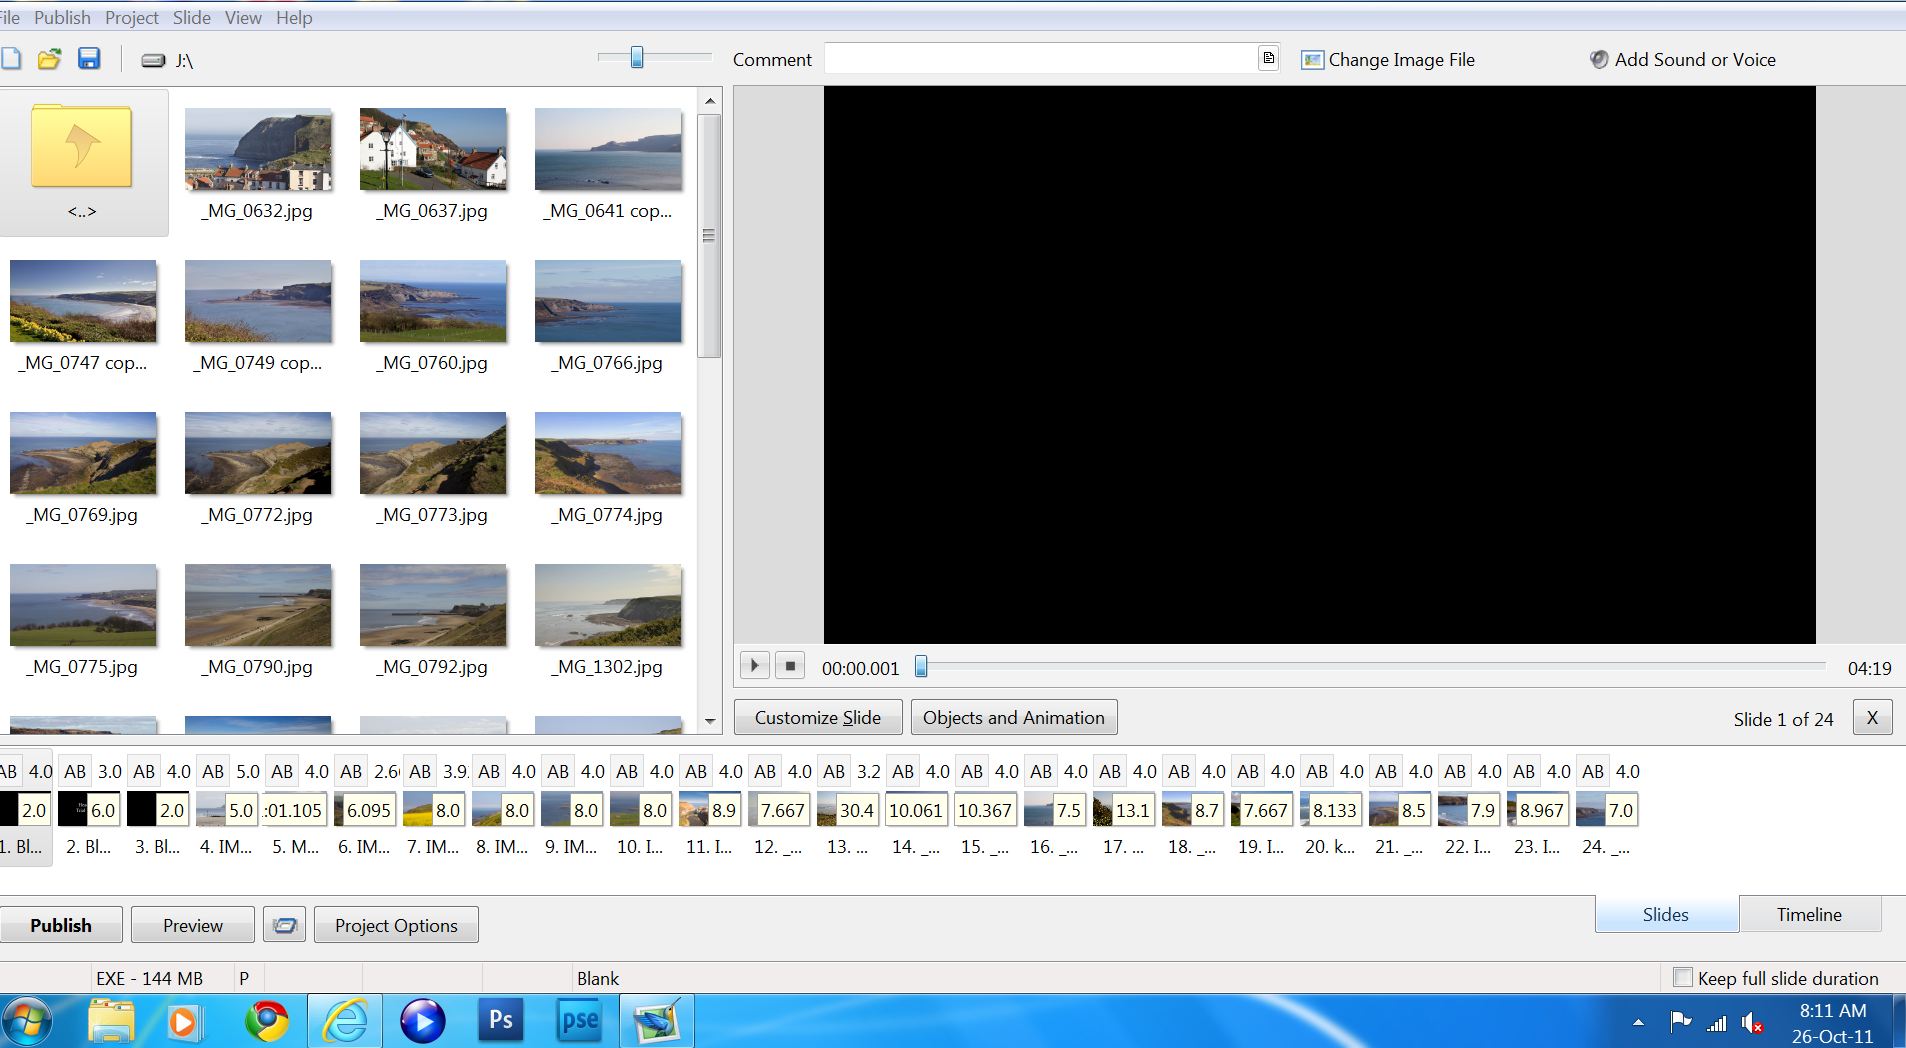Click the 8.9 duration on slide 11
This screenshot has height=1048, width=1906.
723,810
